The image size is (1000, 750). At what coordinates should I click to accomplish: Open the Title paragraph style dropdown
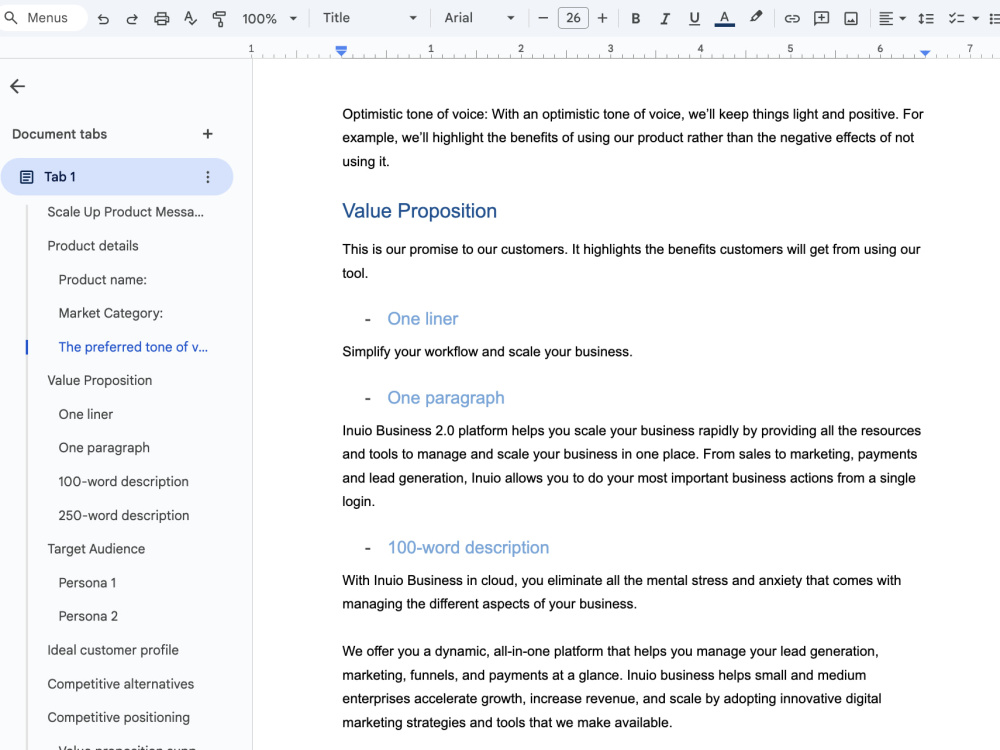click(x=369, y=18)
